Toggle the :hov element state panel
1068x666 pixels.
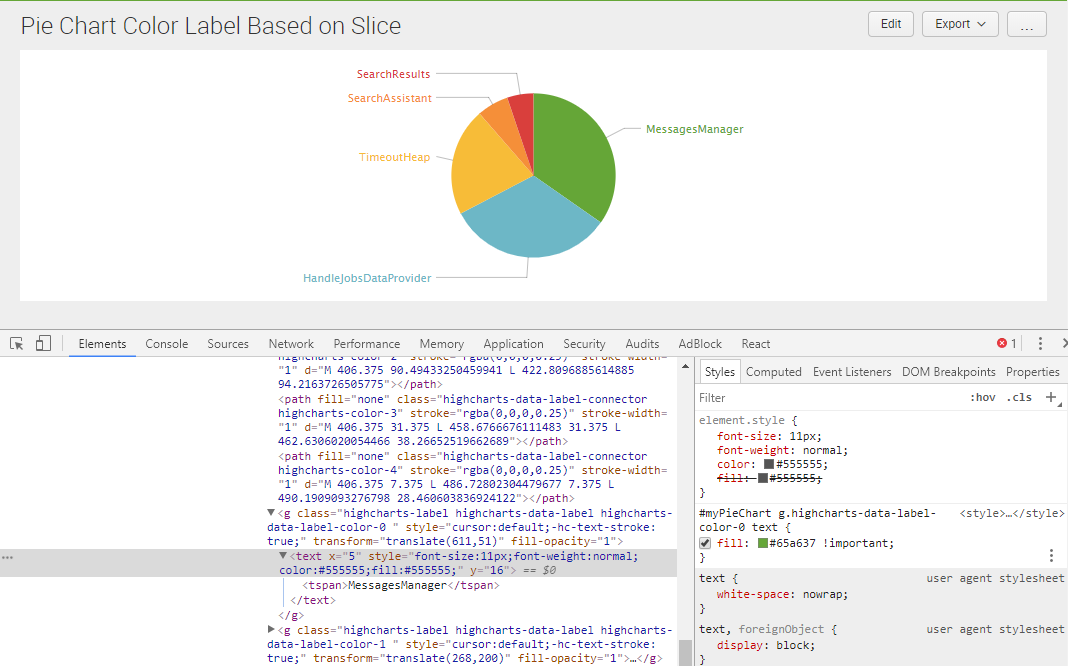tap(983, 398)
